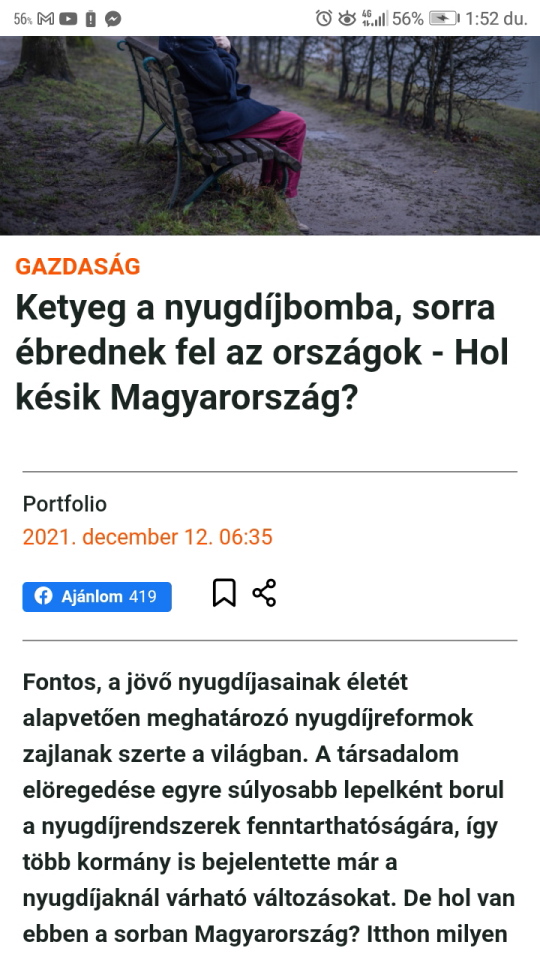This screenshot has height=960, width=540.
Task: Tap the 4G signal strength indicator
Action: coord(374,18)
